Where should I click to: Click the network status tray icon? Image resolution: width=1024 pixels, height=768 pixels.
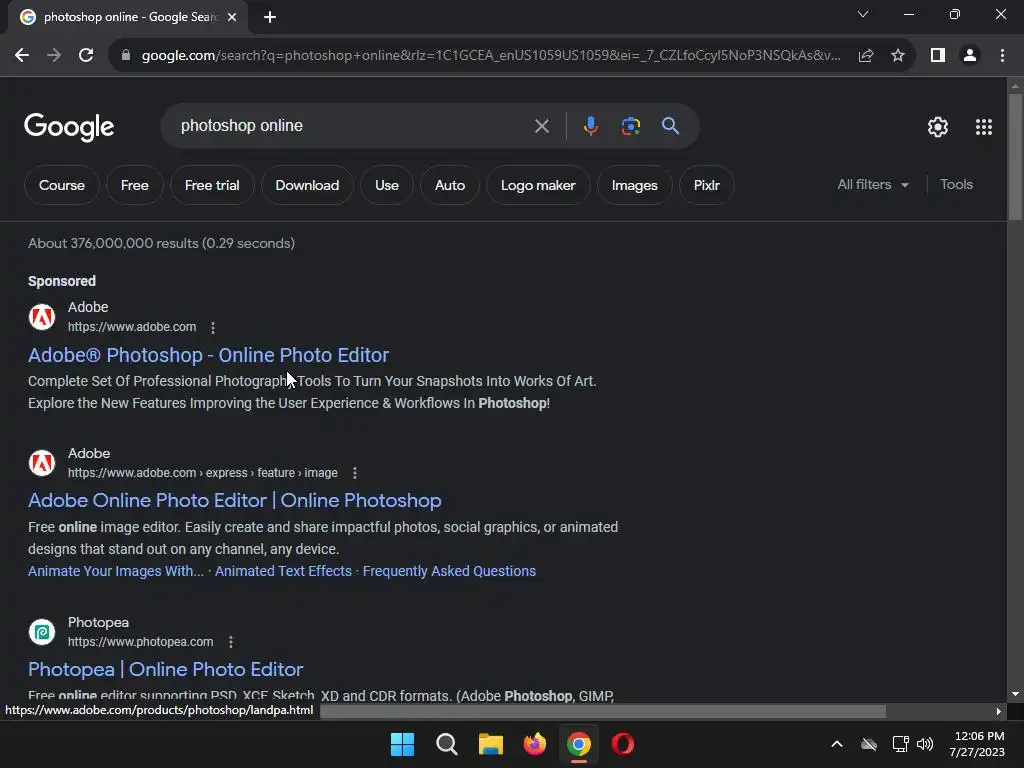pyautogui.click(x=900, y=744)
